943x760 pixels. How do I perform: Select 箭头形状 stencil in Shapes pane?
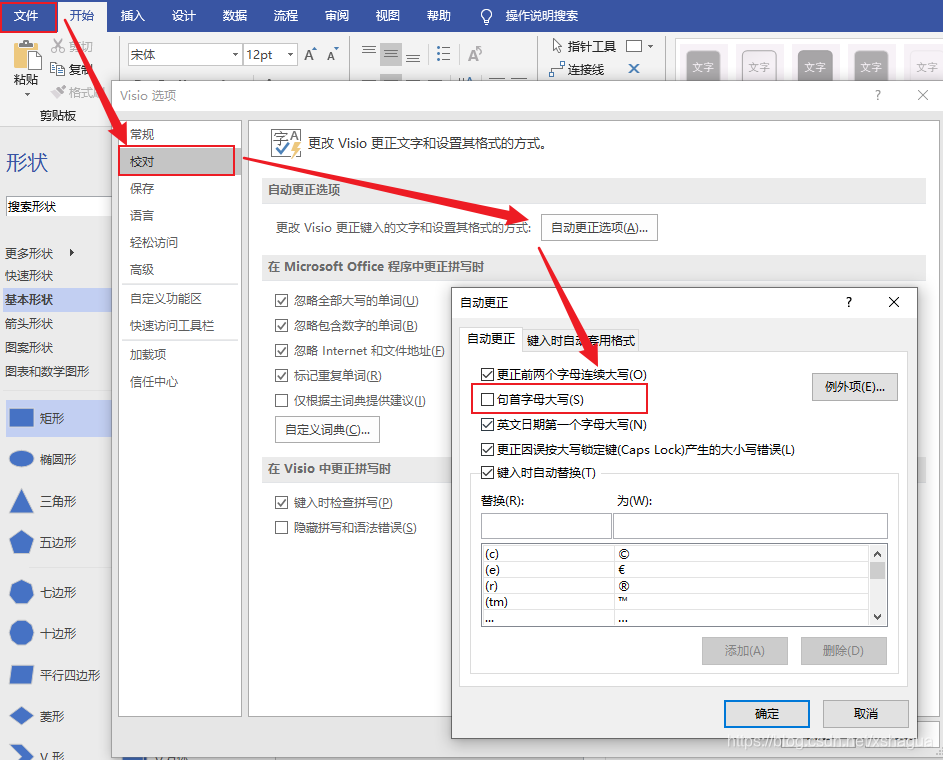click(29, 323)
